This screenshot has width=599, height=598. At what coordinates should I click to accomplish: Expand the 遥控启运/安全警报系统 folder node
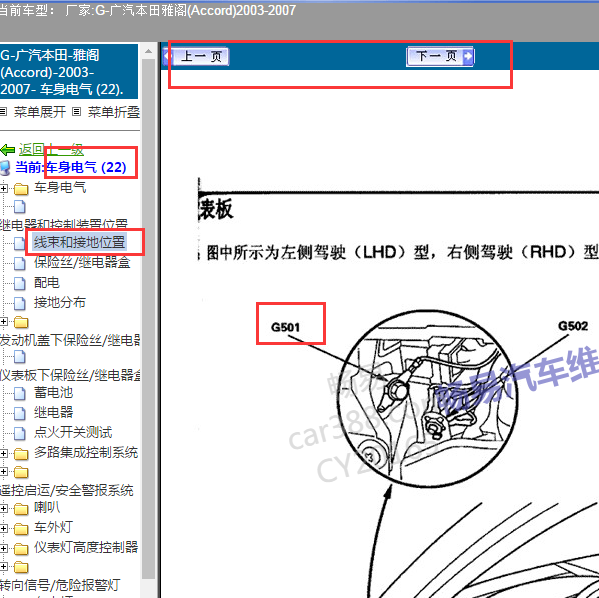point(4,472)
